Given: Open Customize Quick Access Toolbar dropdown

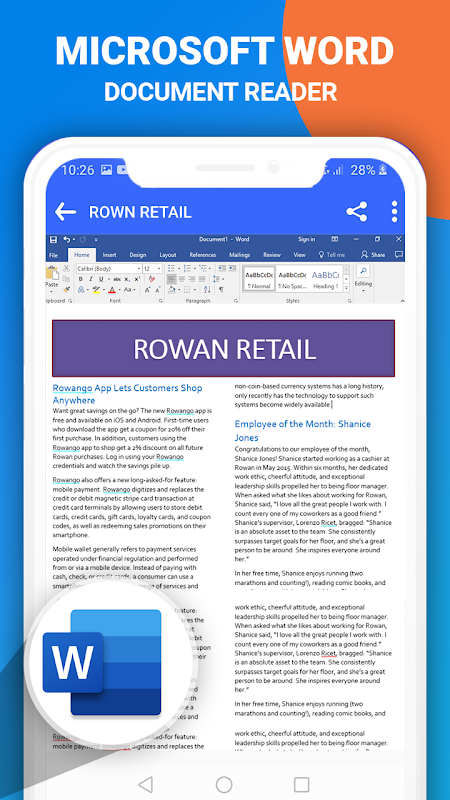Looking at the screenshot, I should point(96,239).
